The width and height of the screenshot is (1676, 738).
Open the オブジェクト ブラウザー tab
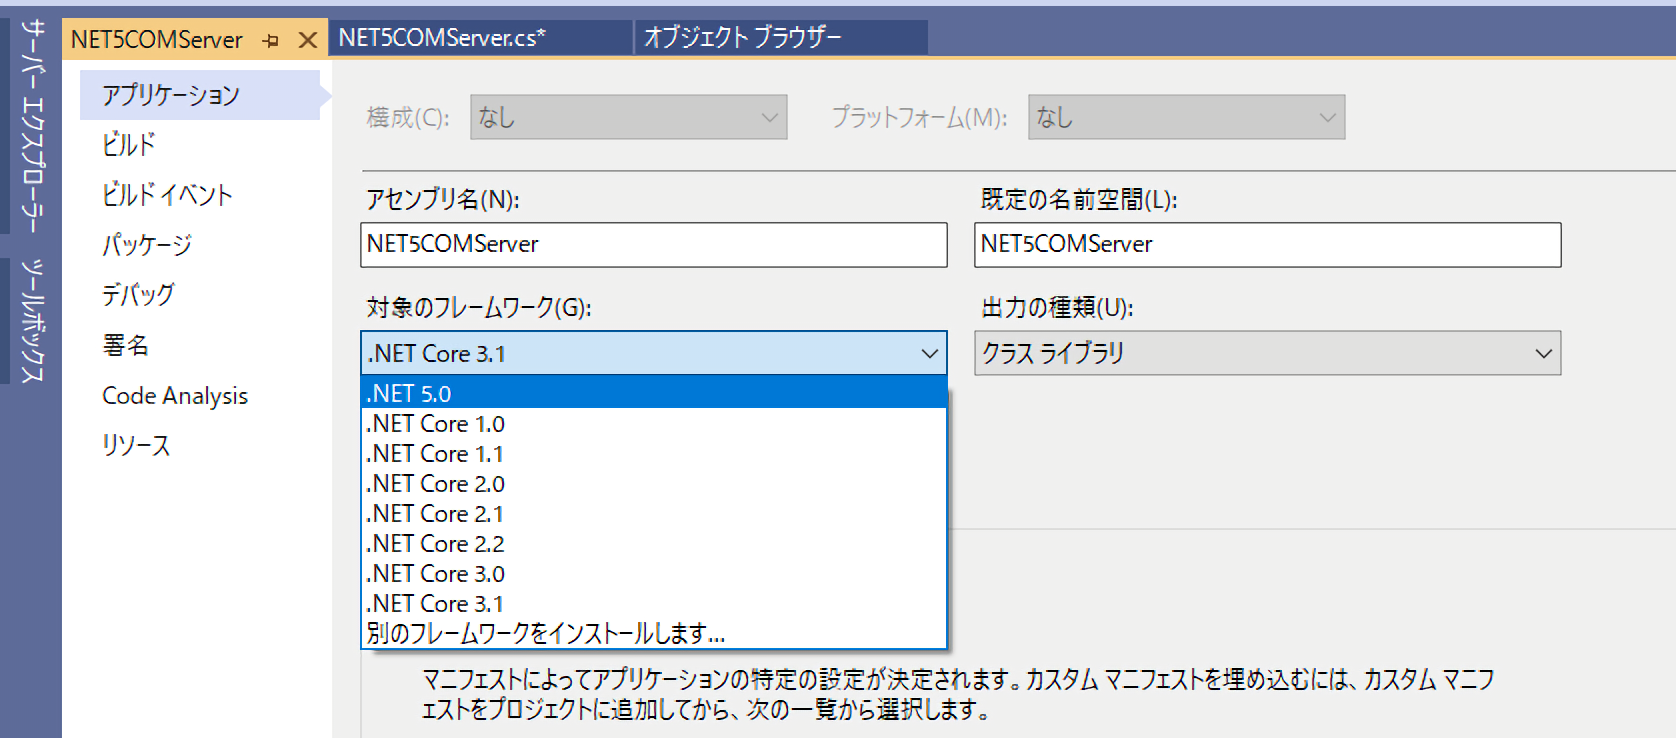coord(742,38)
